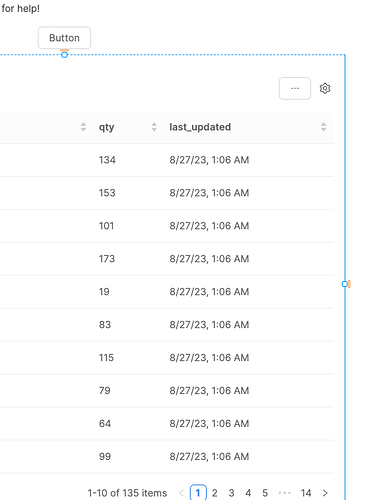This screenshot has height=500, width=379.
Task: Go to pagination page 3
Action: pos(231,493)
